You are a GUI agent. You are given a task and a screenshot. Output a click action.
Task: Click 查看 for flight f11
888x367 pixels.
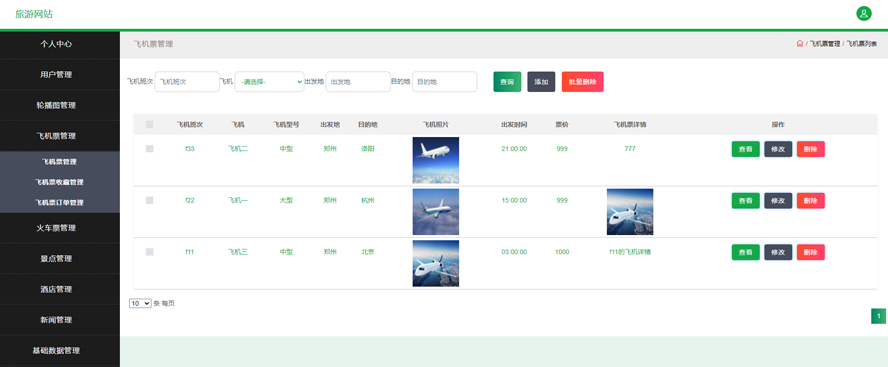[745, 252]
